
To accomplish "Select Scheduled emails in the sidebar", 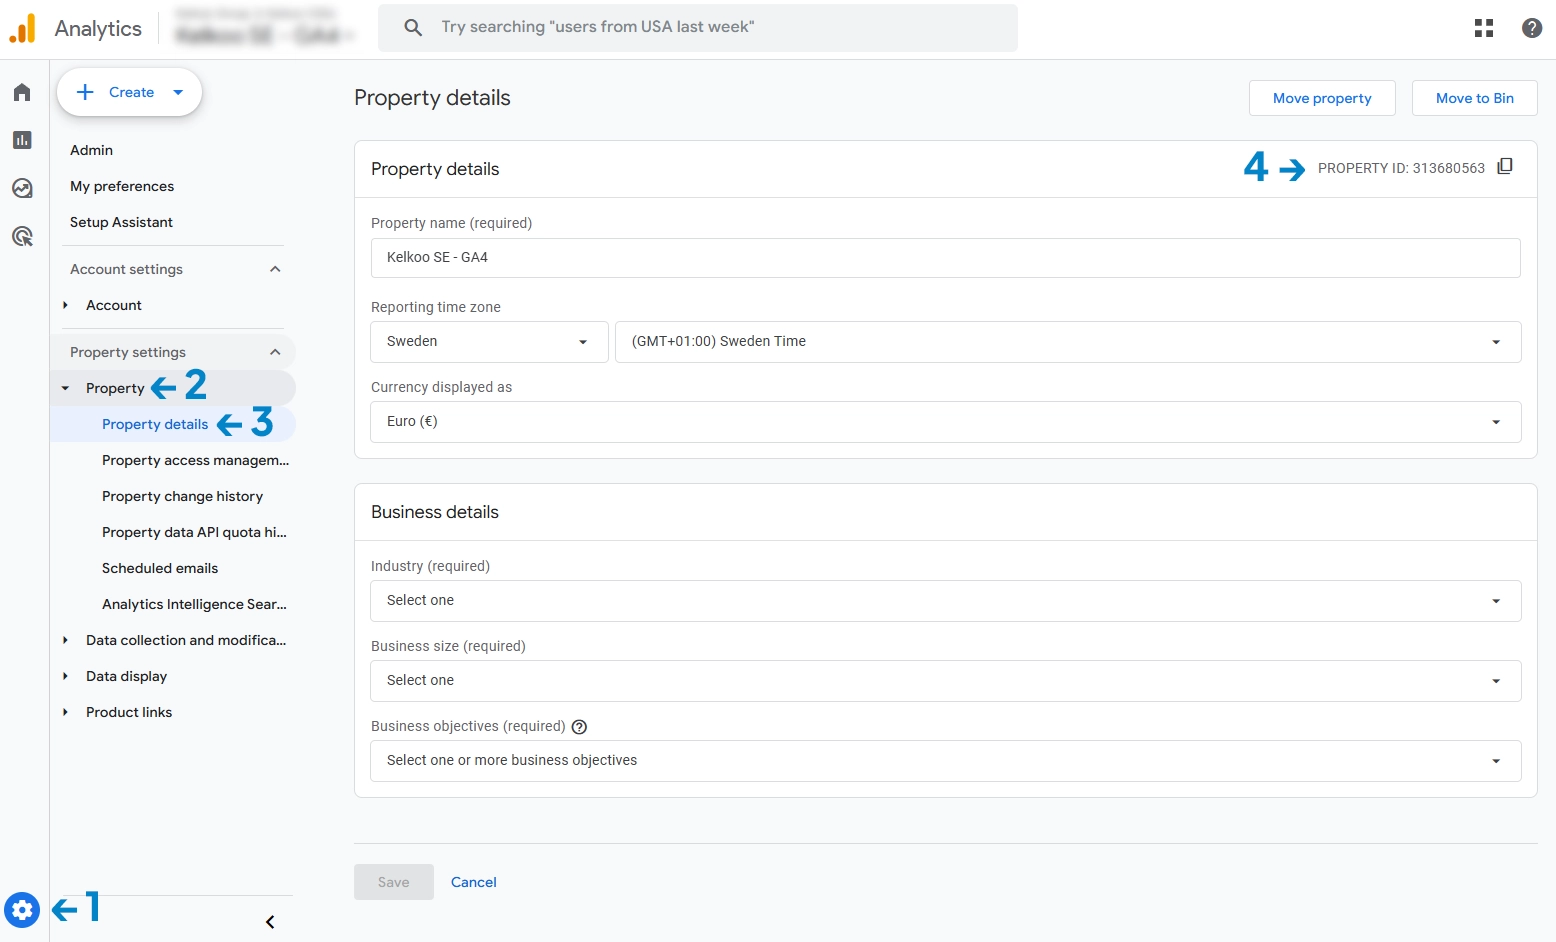I will (160, 568).
